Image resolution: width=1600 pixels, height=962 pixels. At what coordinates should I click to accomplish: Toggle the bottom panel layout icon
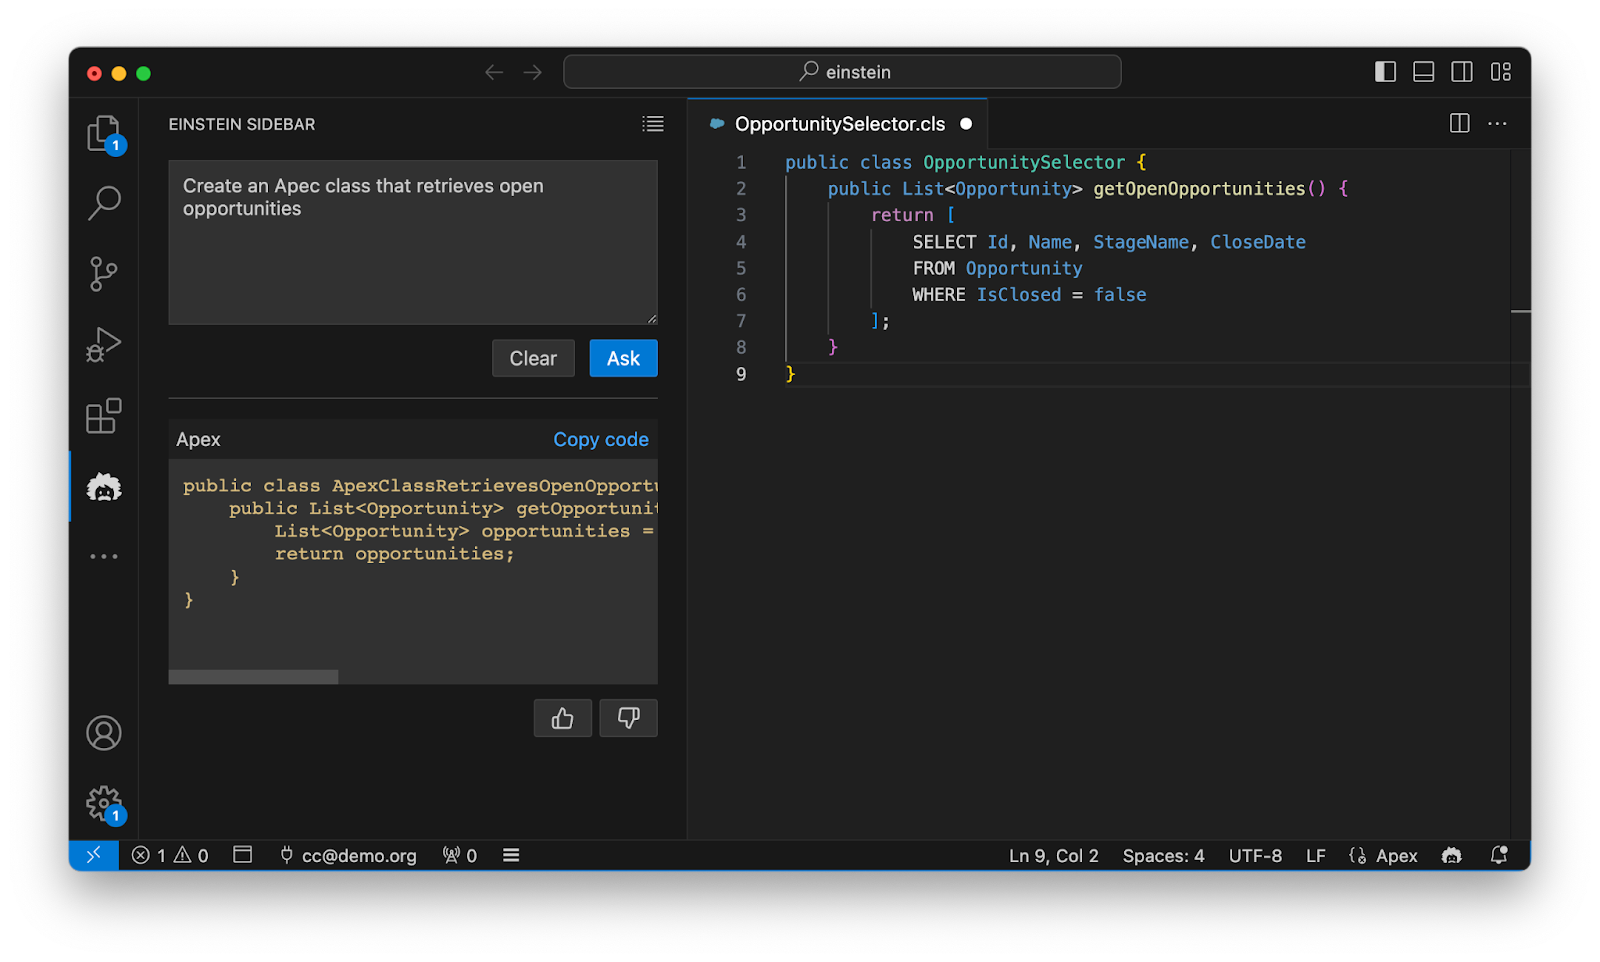(x=1424, y=72)
